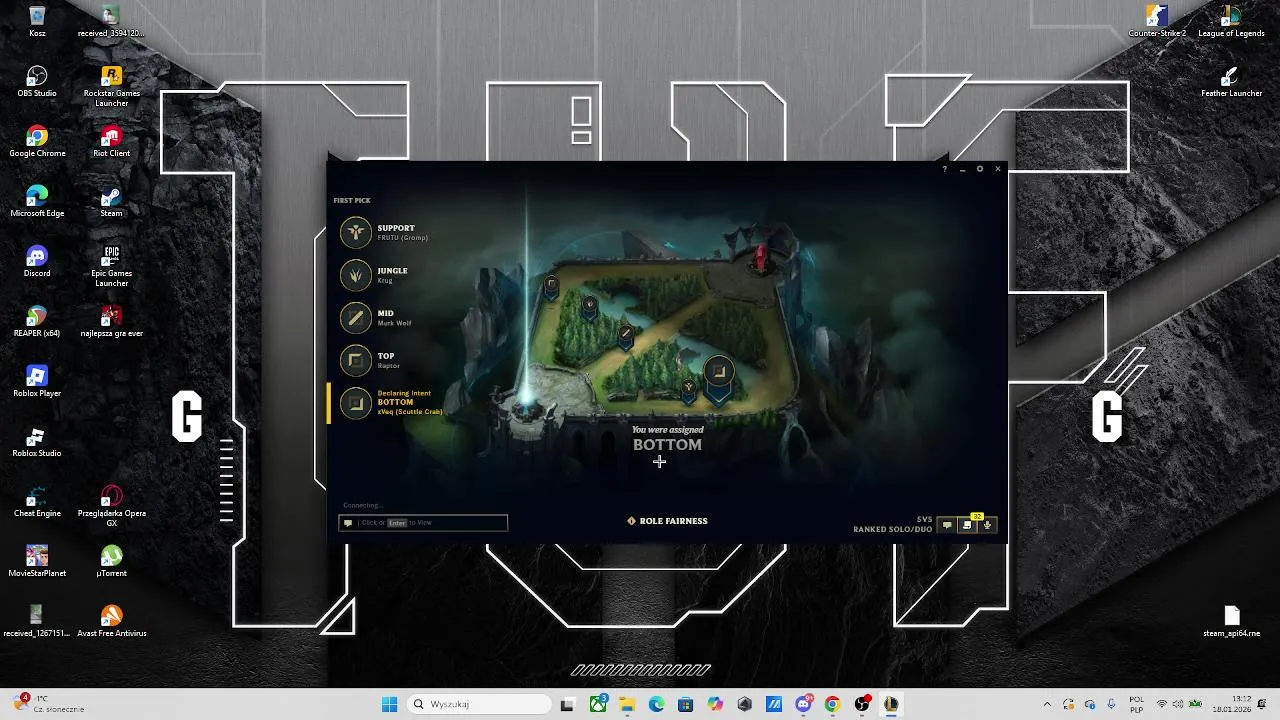
Task: Open the League of Legends desktop icon
Action: 1231,22
